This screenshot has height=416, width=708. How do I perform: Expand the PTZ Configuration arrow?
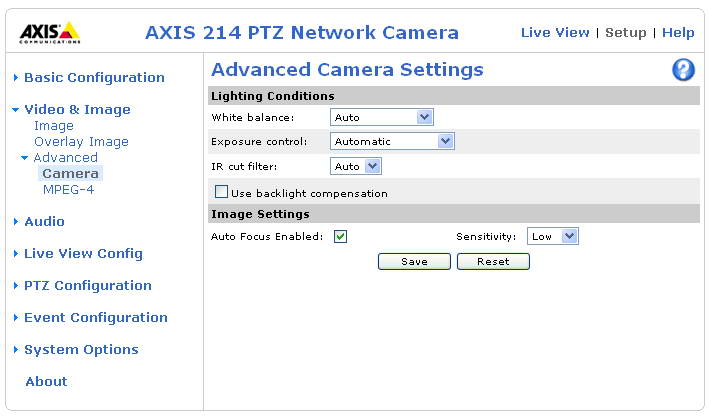point(16,285)
